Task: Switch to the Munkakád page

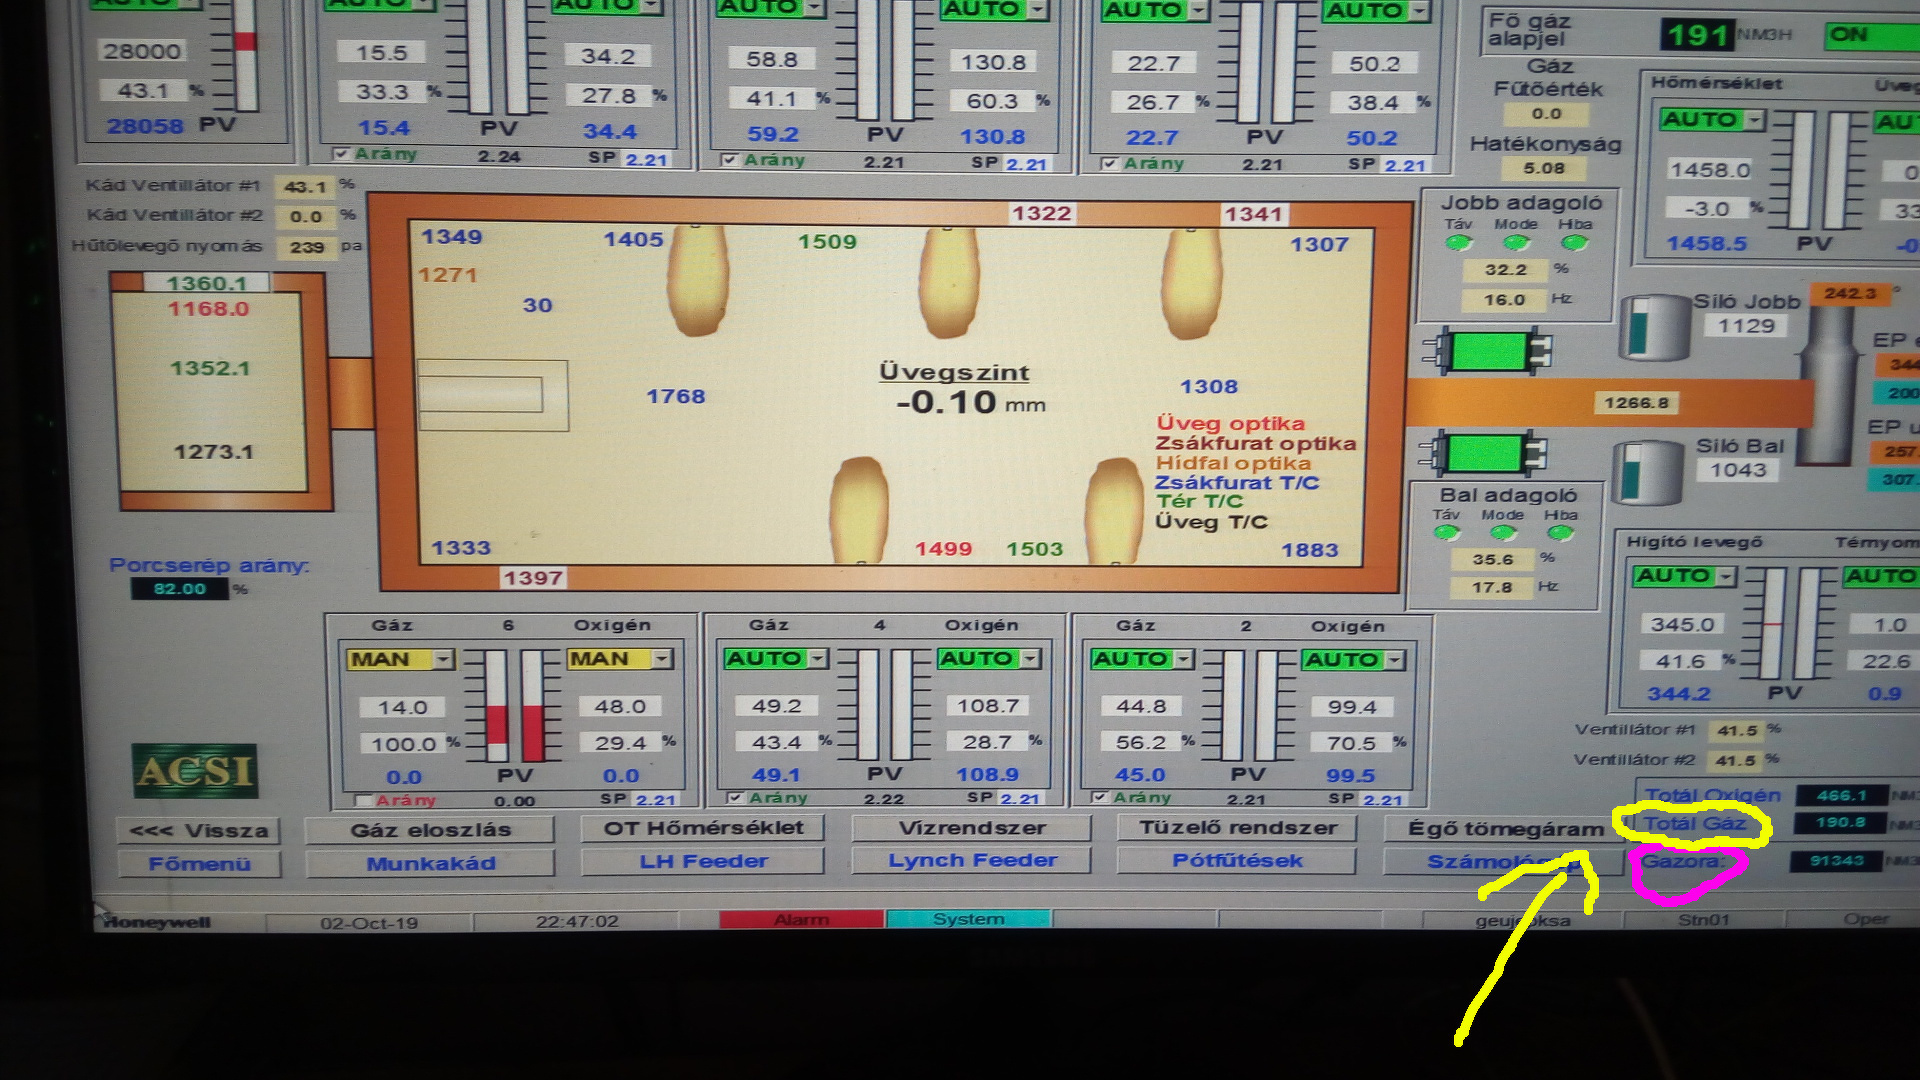Action: click(x=430, y=863)
